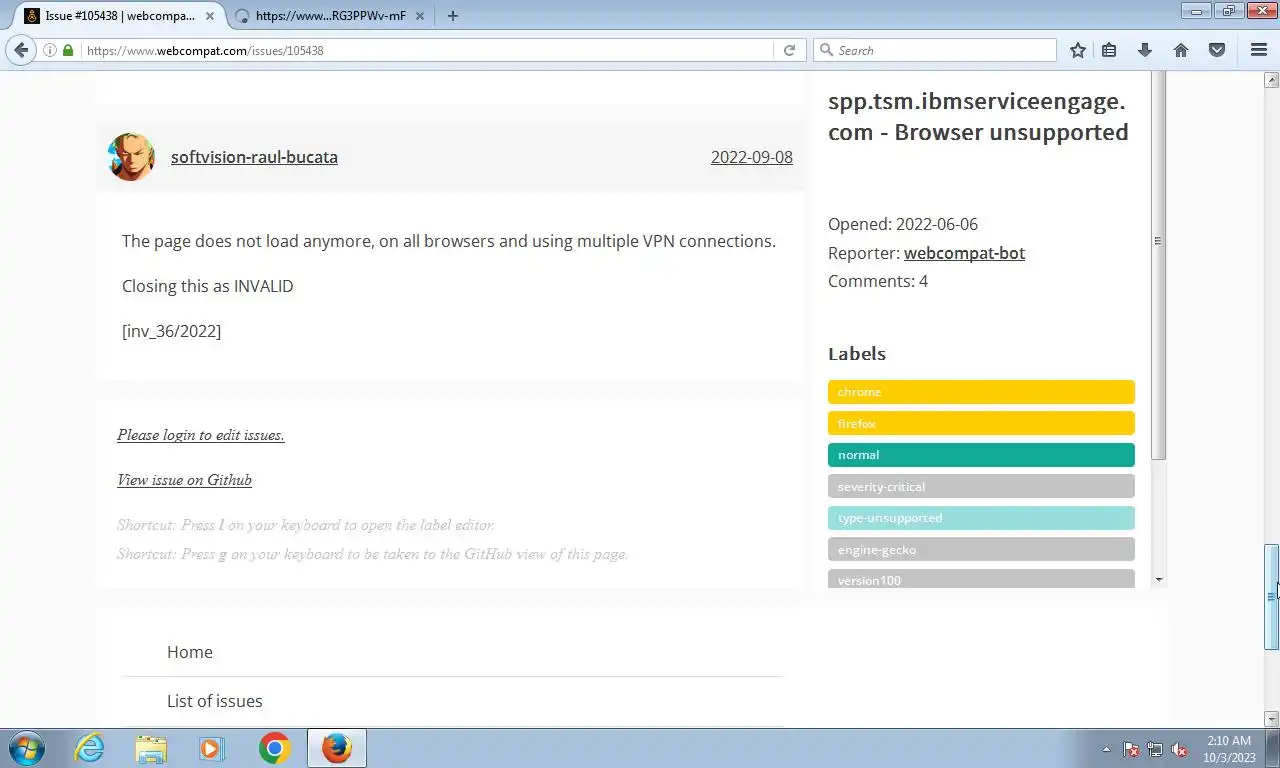Click the Action Center flag icon

coord(1131,749)
